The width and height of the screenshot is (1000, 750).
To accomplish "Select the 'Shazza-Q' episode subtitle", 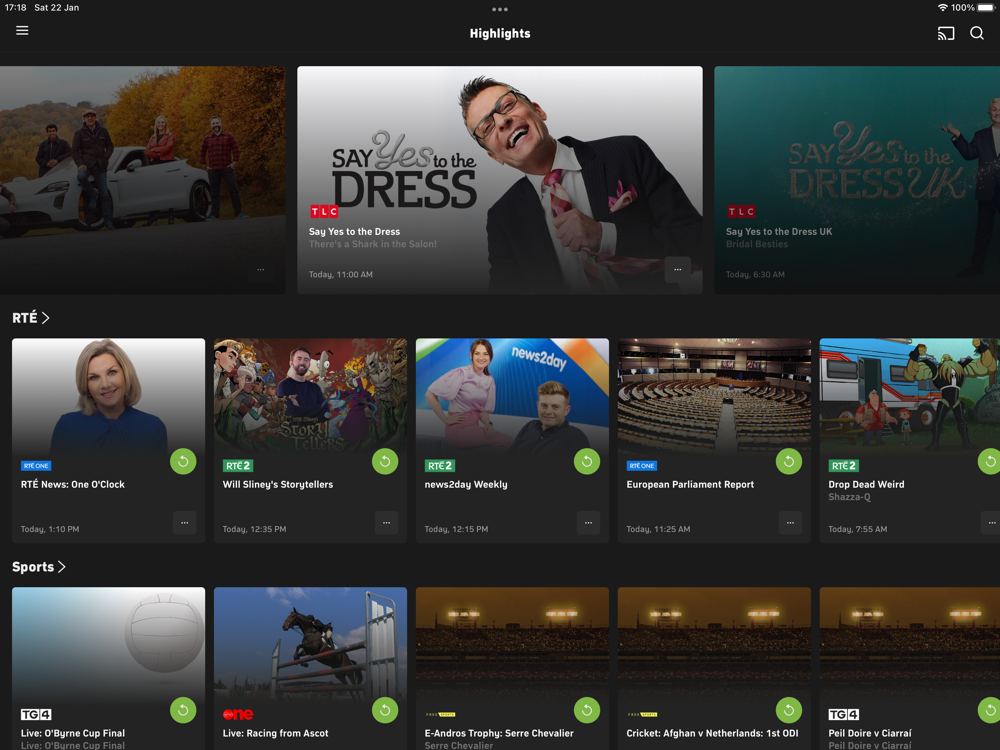I will coord(849,497).
